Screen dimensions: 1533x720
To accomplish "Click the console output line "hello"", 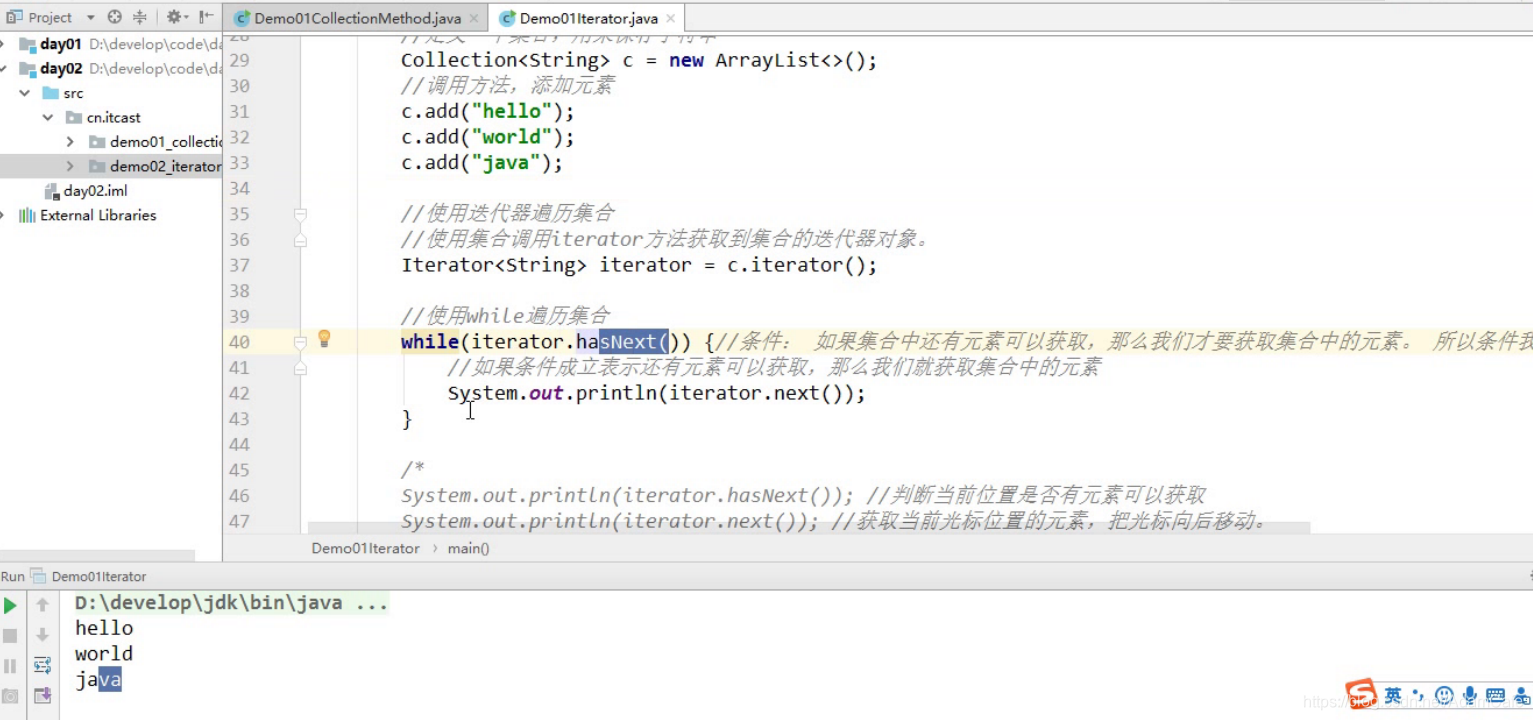I will 104,628.
